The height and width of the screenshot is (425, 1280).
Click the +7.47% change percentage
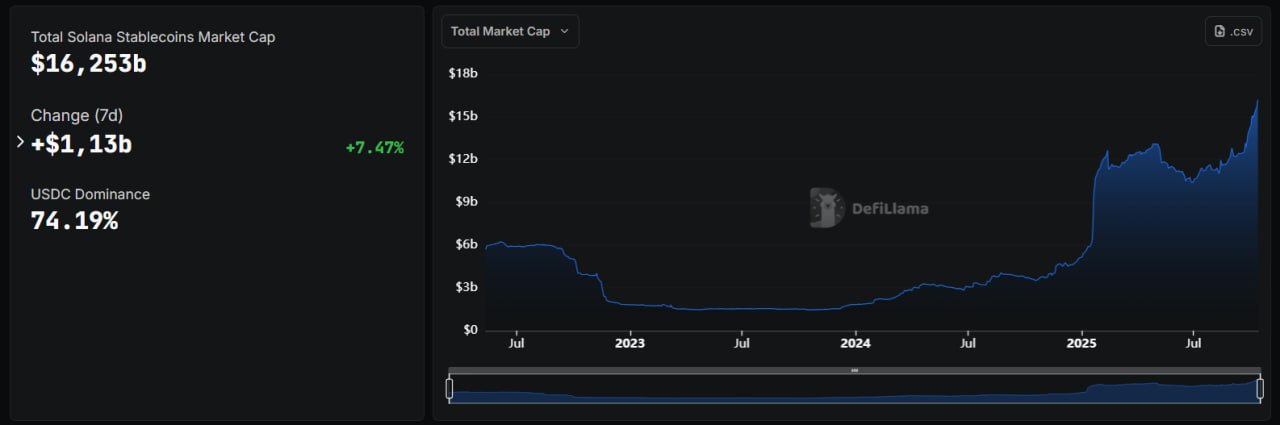click(375, 148)
